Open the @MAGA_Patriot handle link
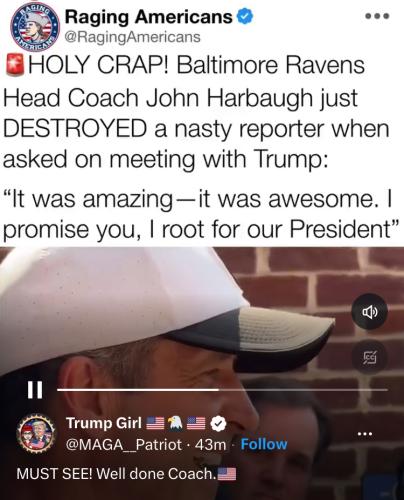The height and width of the screenshot is (500, 404). tap(124, 444)
